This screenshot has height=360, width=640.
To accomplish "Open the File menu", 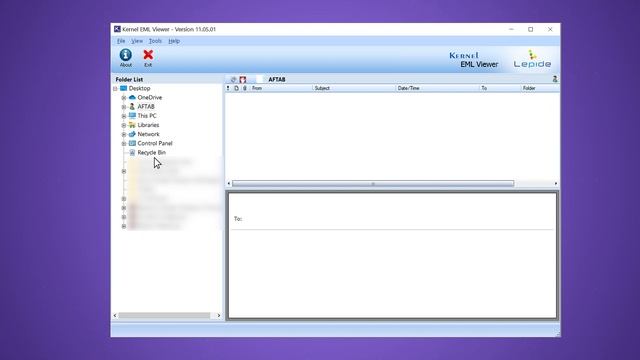I will coord(121,41).
